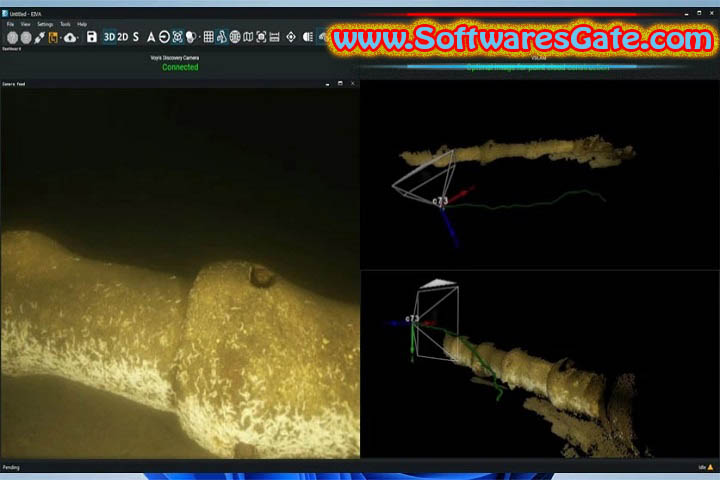Switch to the 3D view mode
This screenshot has height=480, width=720.
(109, 37)
